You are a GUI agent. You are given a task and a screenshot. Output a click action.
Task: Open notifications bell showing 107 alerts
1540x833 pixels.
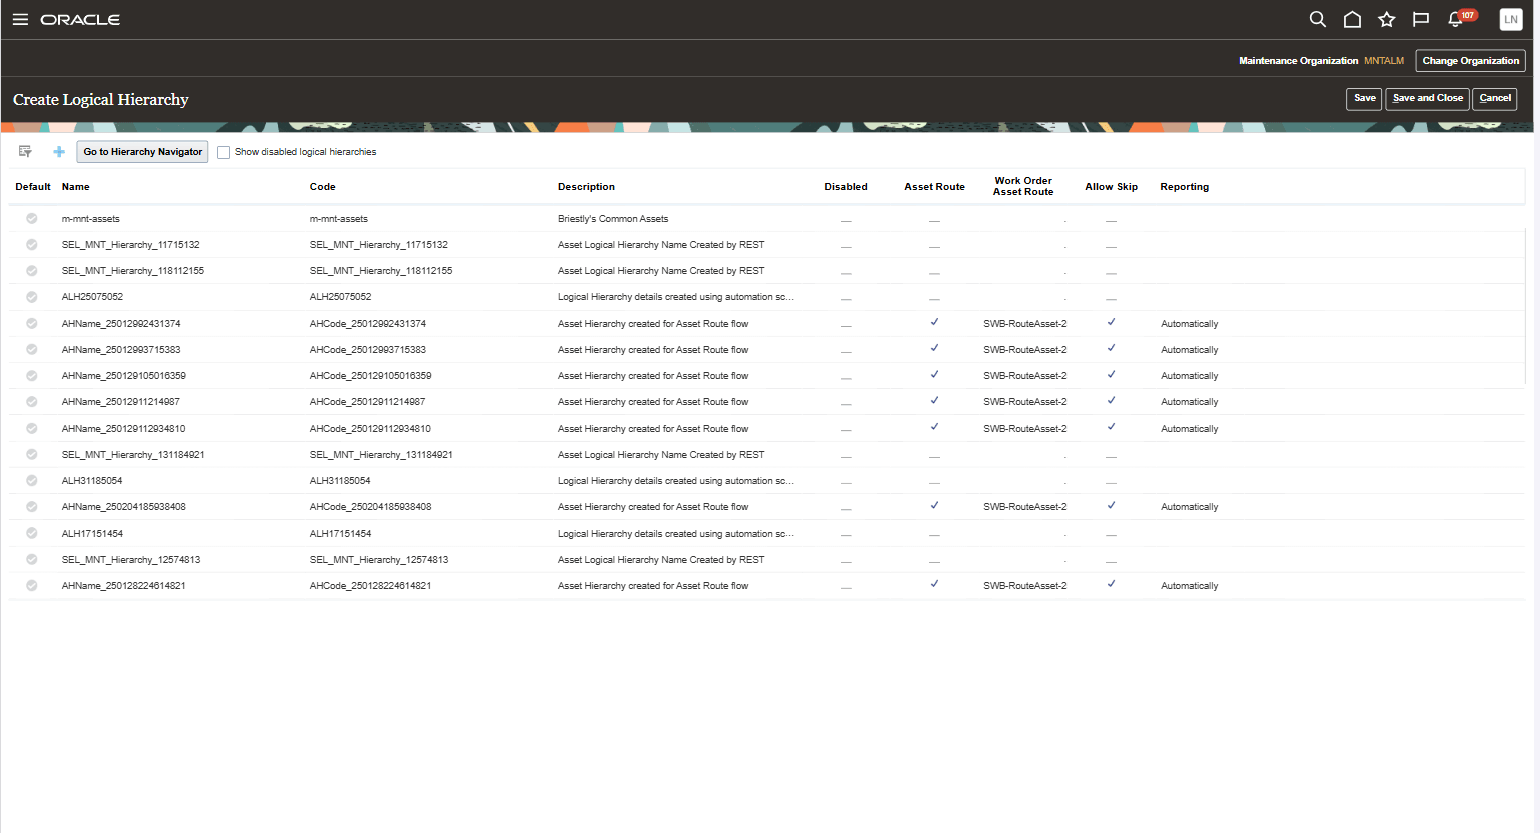click(x=1455, y=19)
